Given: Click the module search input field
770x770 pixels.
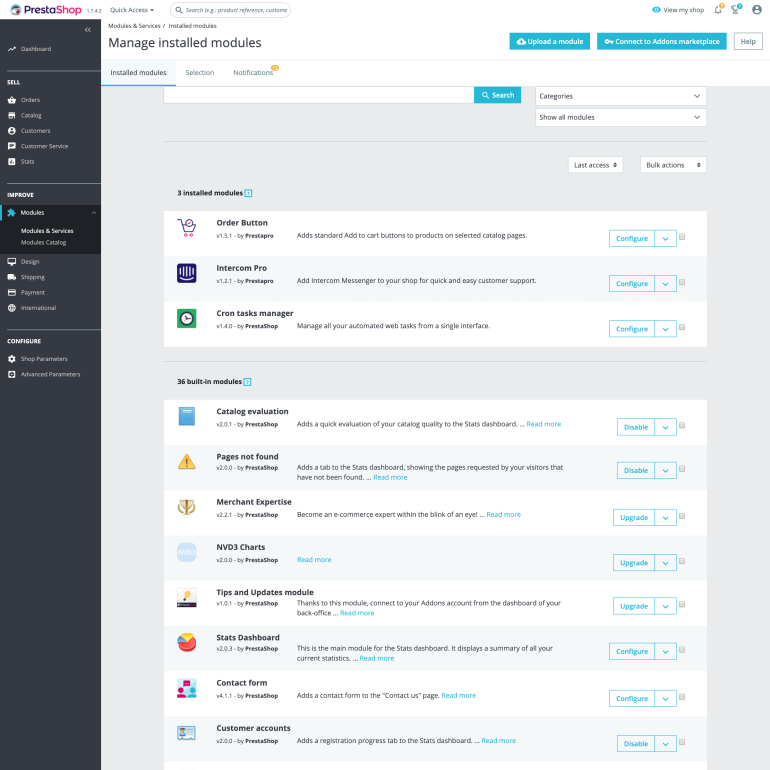Looking at the screenshot, I should [319, 95].
